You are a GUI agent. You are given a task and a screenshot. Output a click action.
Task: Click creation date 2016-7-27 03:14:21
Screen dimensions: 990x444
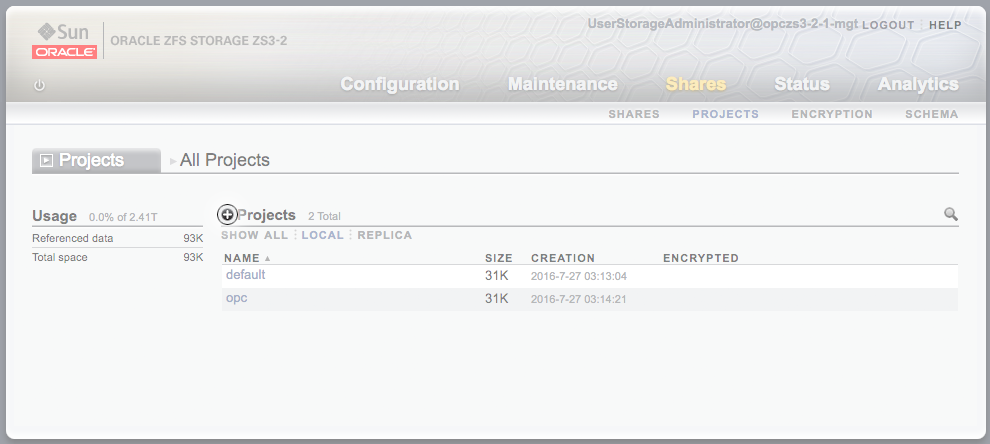(579, 299)
